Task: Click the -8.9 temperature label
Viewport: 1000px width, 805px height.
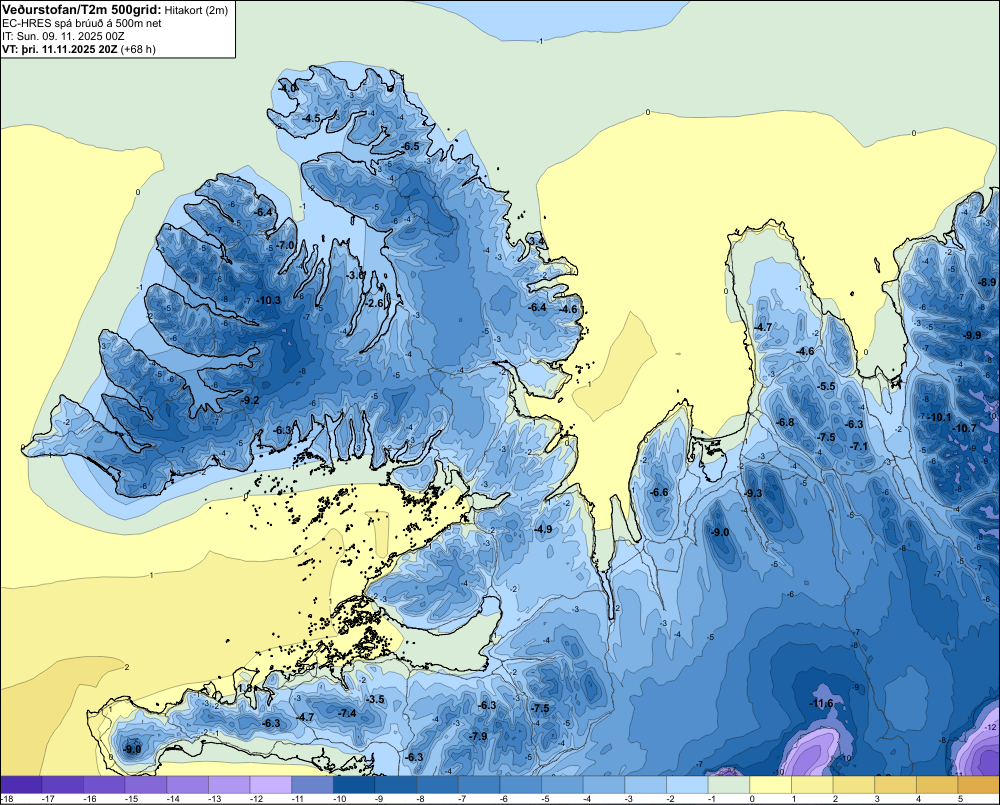Action: [987, 282]
